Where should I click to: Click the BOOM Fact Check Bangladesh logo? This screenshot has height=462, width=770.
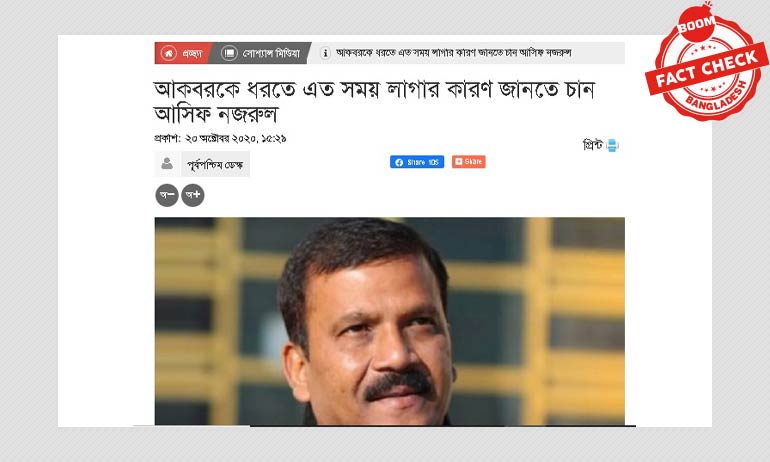click(707, 61)
